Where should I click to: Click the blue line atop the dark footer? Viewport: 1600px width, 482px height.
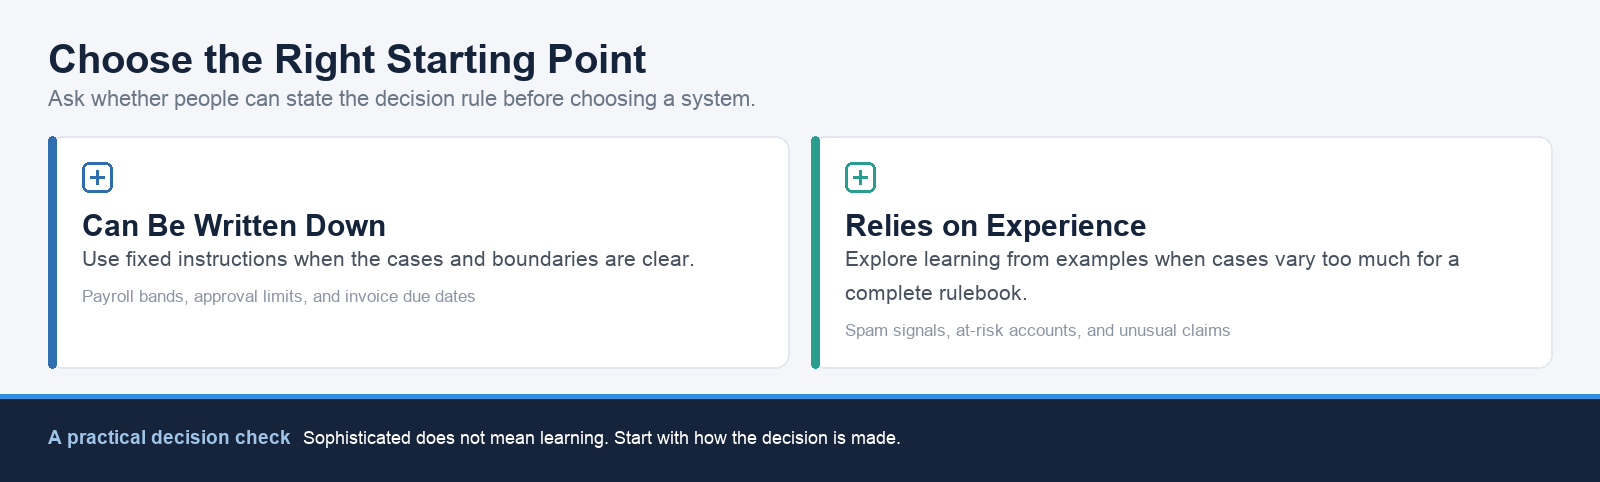click(800, 397)
